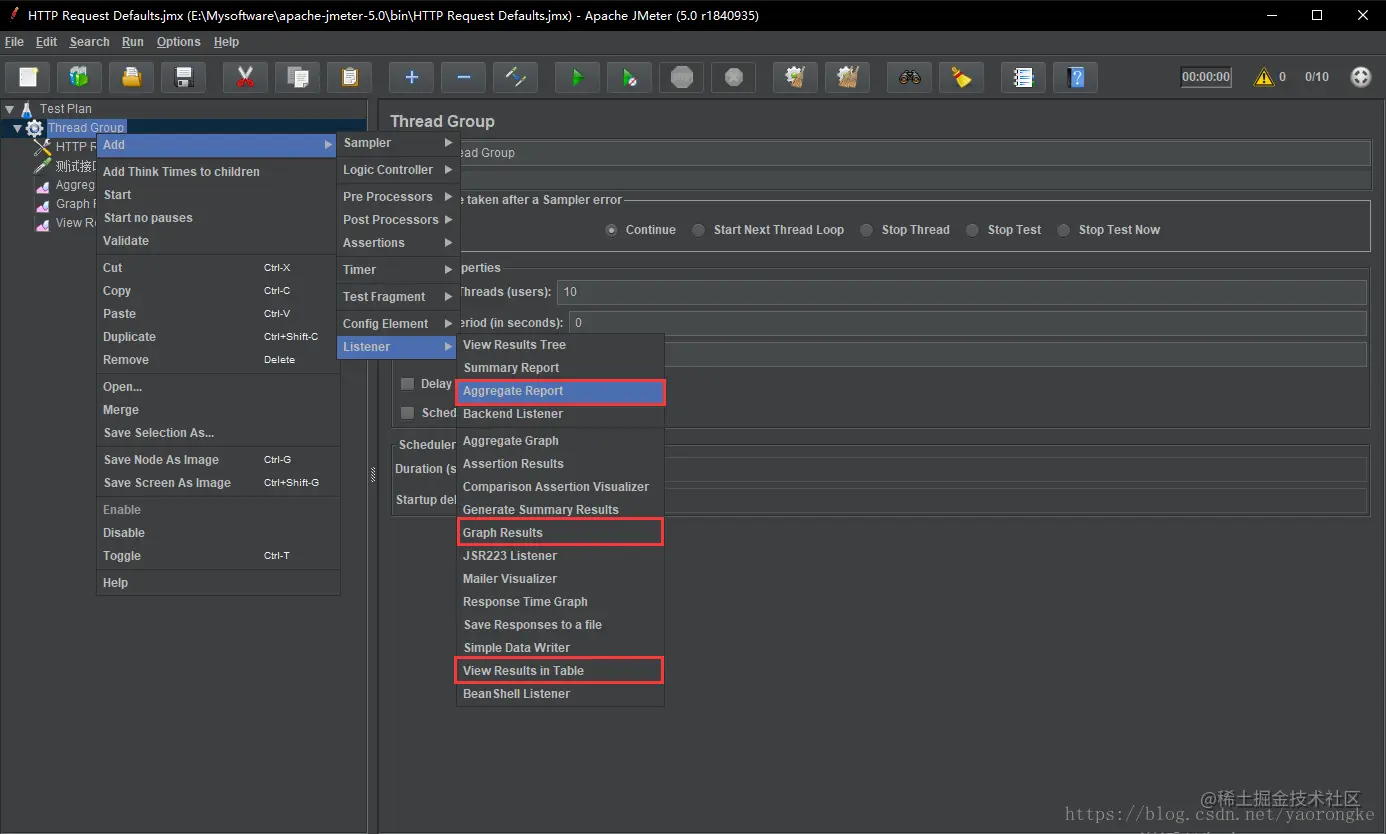
Task: Expand the Logic Controller submenu
Action: 398,170
